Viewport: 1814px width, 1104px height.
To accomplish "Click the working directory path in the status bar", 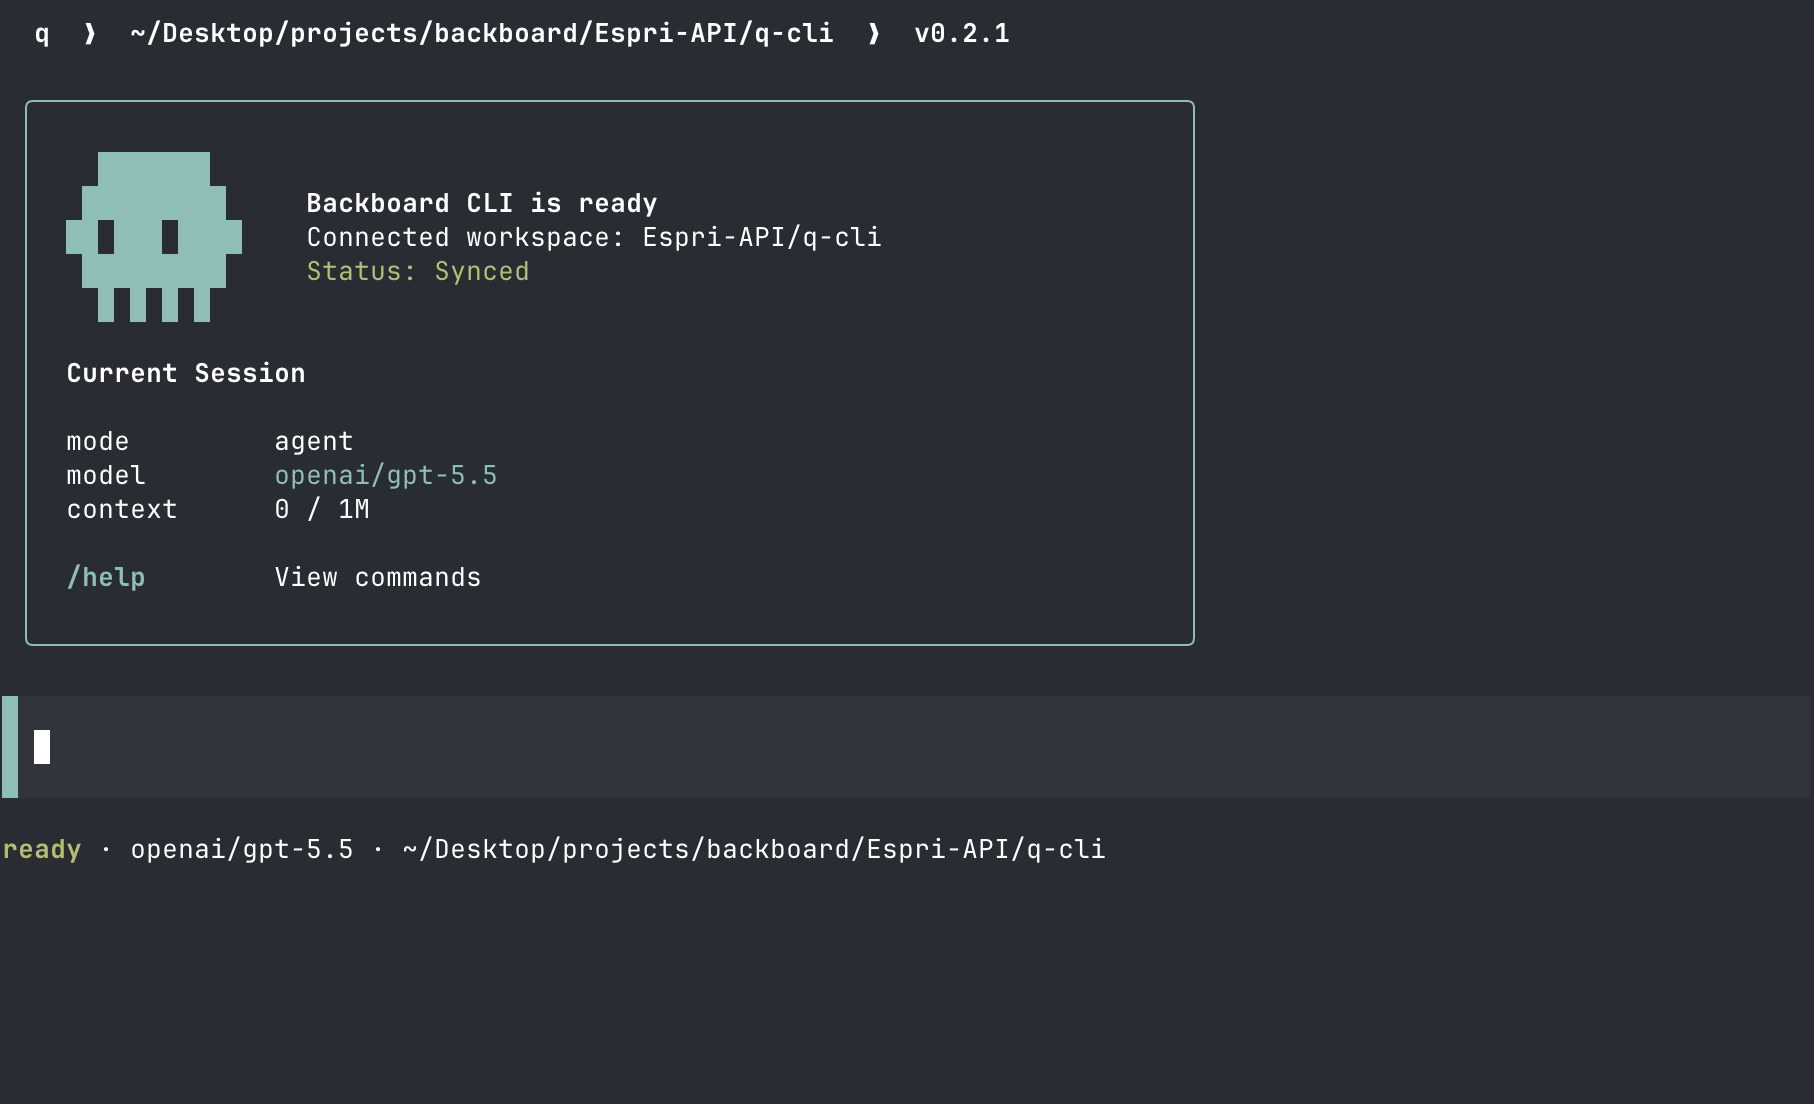I will click(x=754, y=850).
